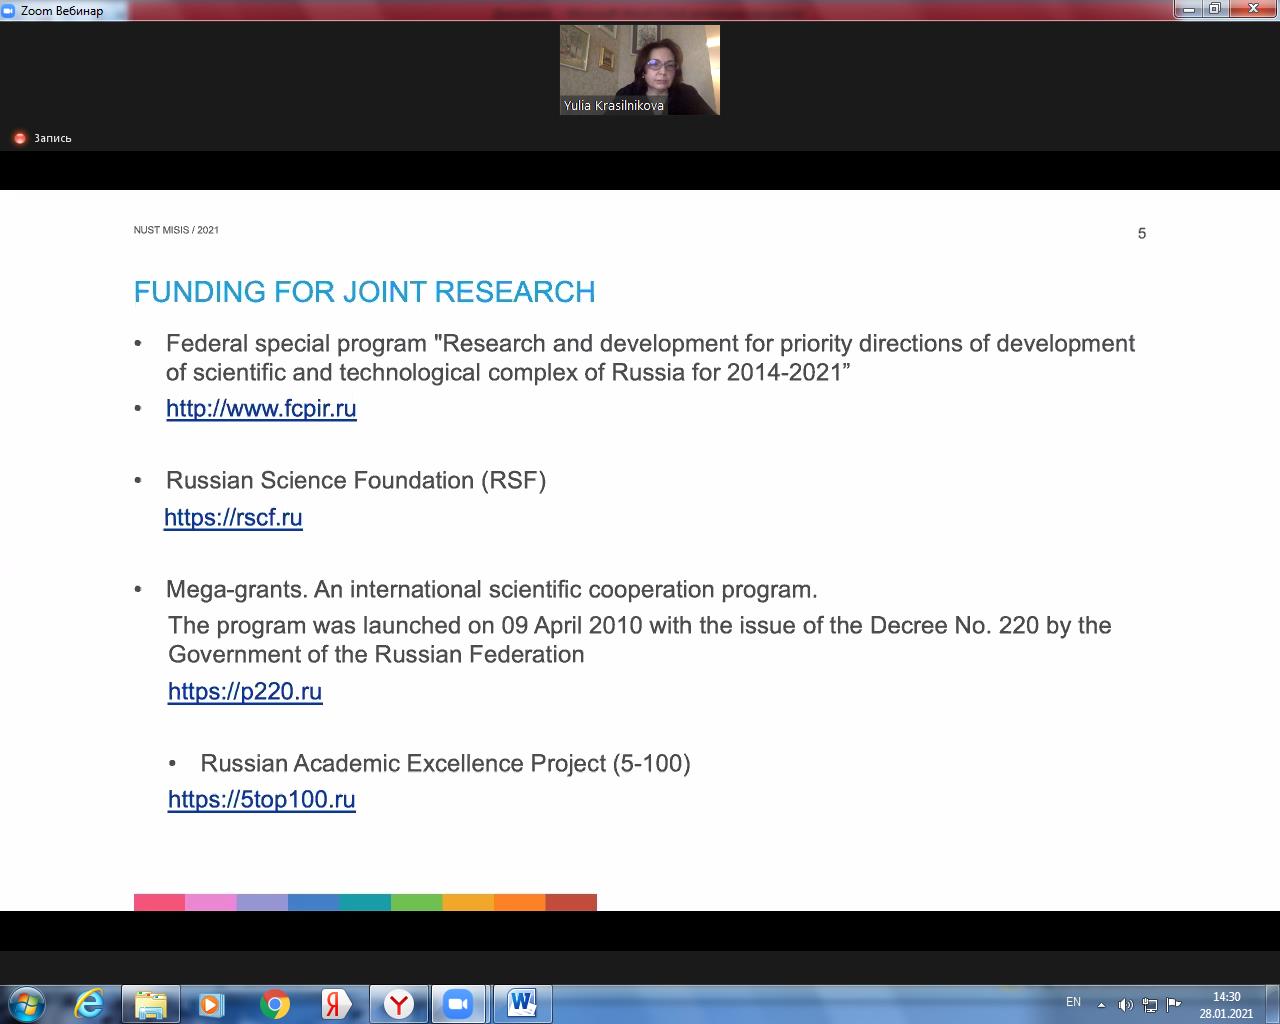Open Windows Explorer file manager

coord(150,1004)
